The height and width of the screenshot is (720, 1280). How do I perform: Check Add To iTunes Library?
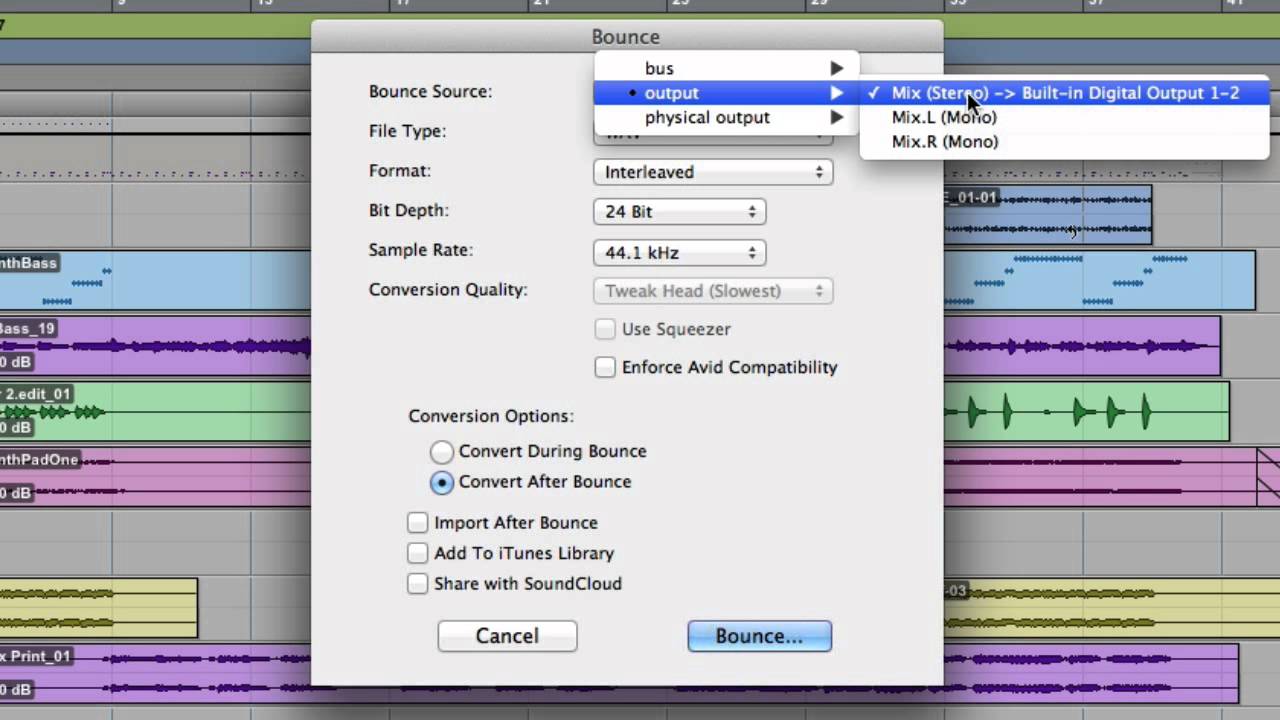pos(417,553)
